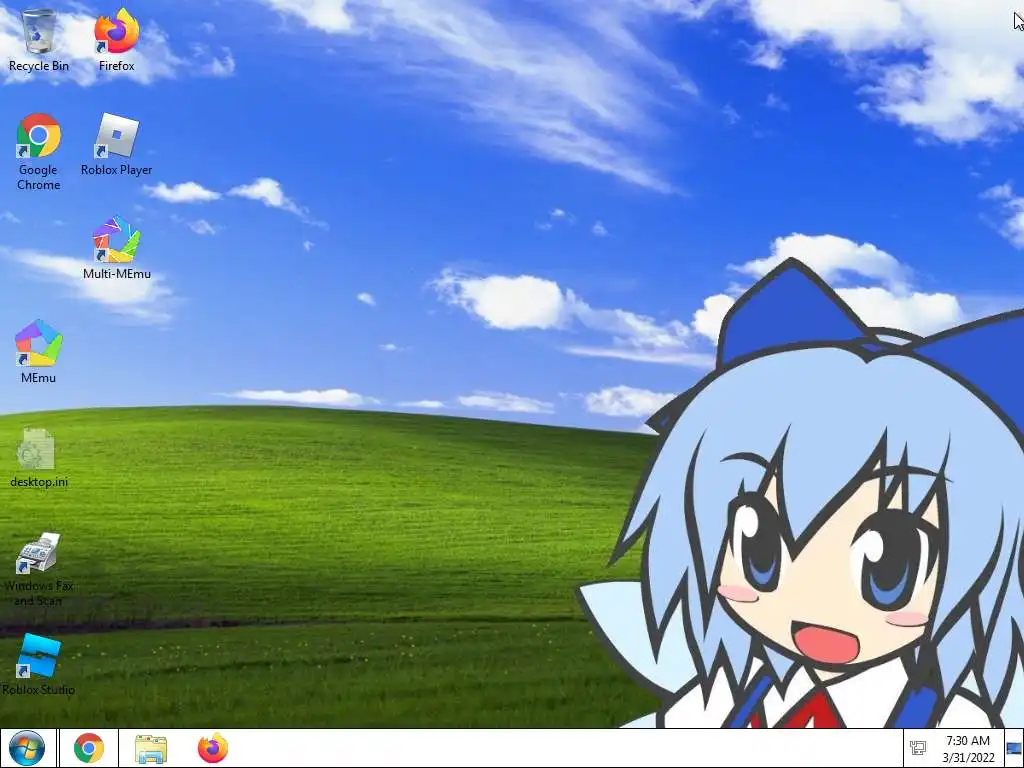This screenshot has height=768, width=1024.
Task: Launch Firefox from the taskbar
Action: 213,748
